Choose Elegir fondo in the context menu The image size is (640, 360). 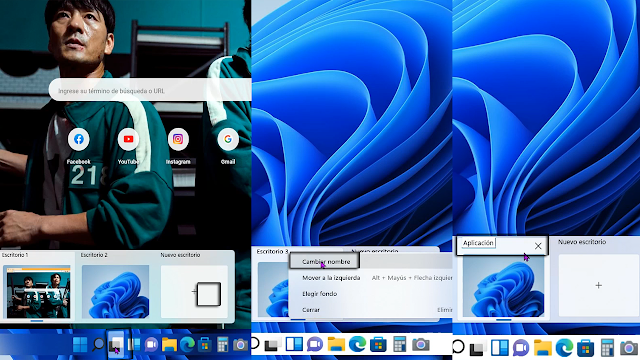pyautogui.click(x=320, y=293)
